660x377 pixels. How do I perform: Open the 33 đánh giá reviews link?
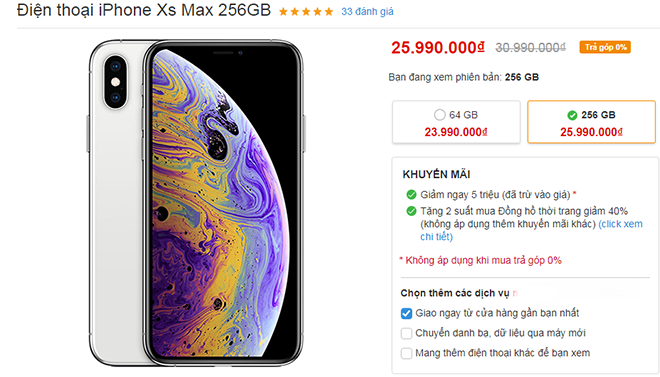(x=367, y=12)
